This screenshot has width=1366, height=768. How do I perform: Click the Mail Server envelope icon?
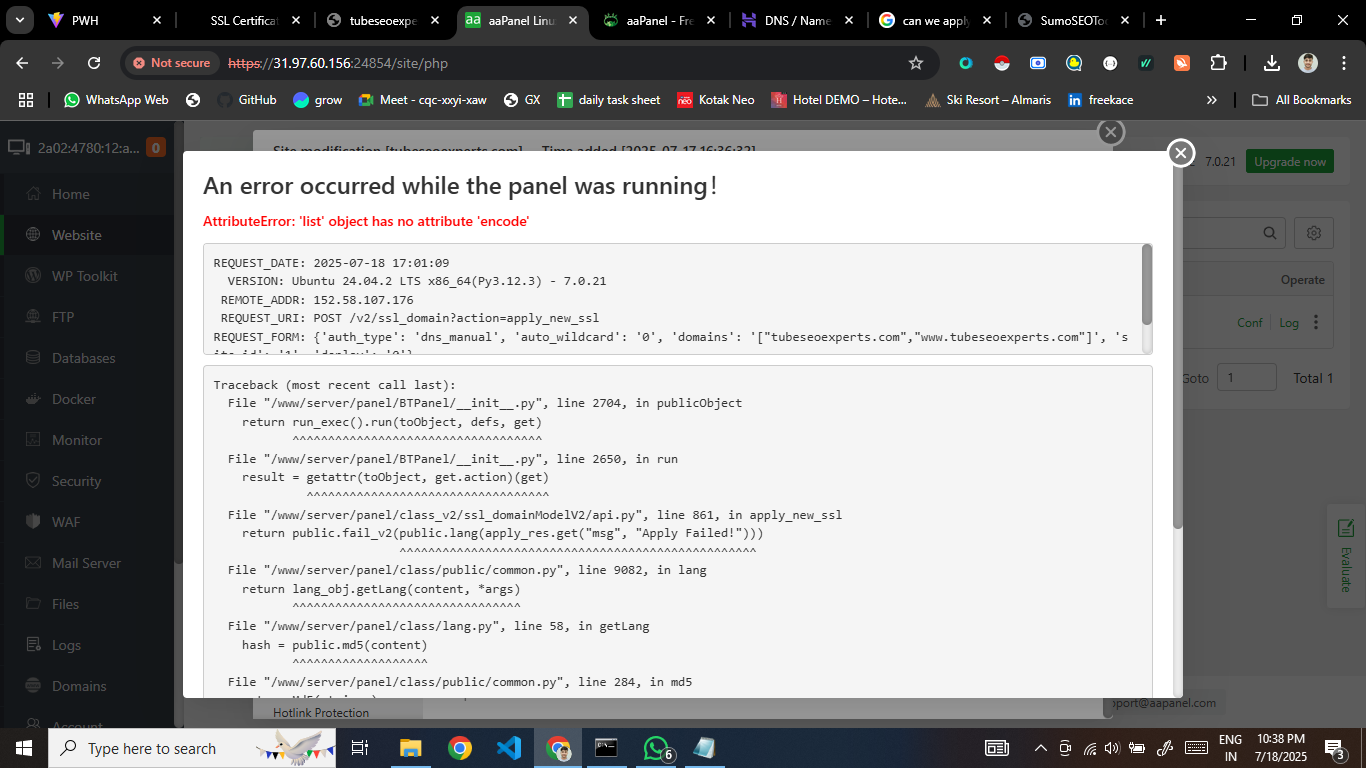33,563
